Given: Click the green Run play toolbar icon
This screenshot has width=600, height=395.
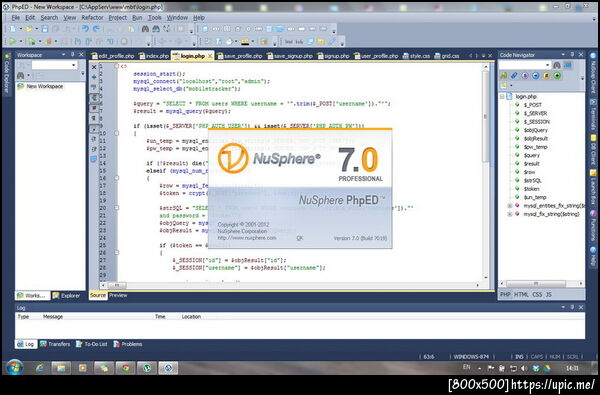Looking at the screenshot, I should pyautogui.click(x=13, y=41).
